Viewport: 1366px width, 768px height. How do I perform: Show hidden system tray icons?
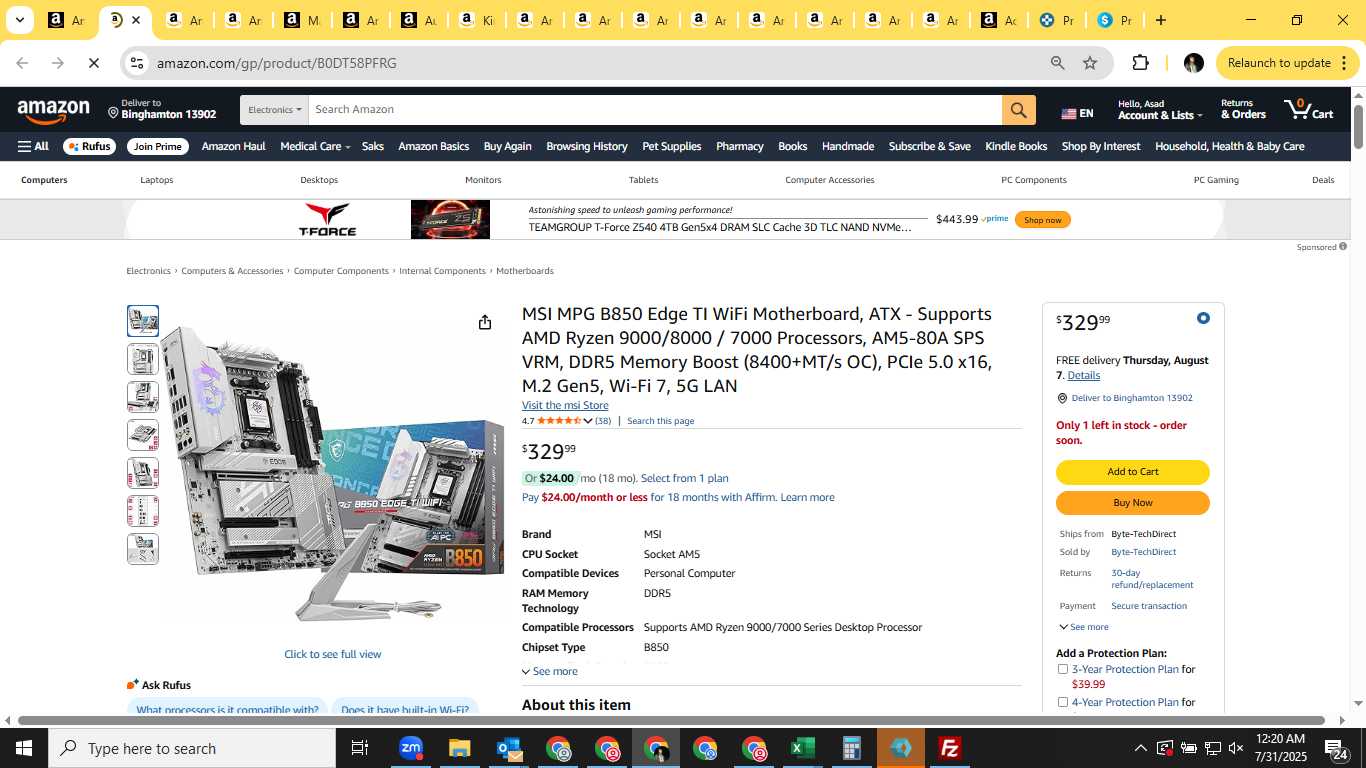(x=1140, y=748)
